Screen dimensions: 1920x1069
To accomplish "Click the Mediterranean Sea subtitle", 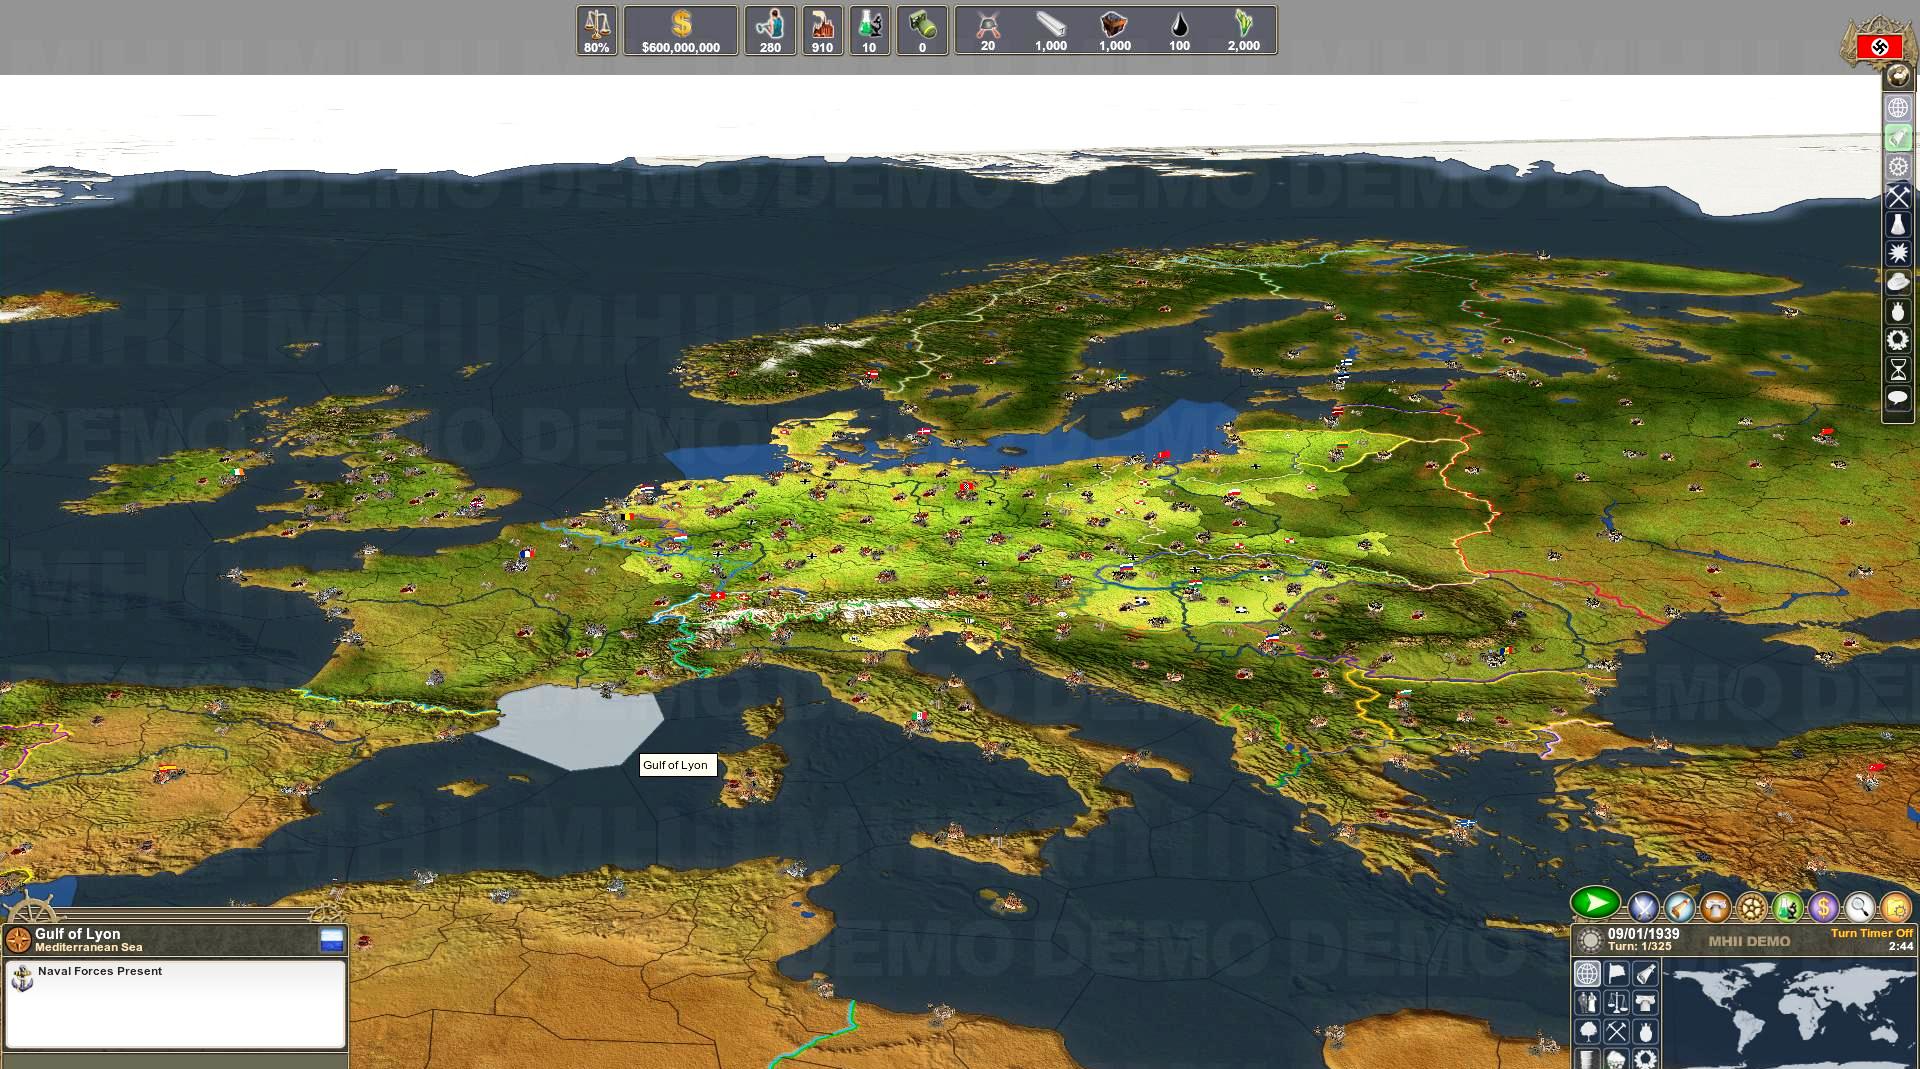I will click(89, 947).
